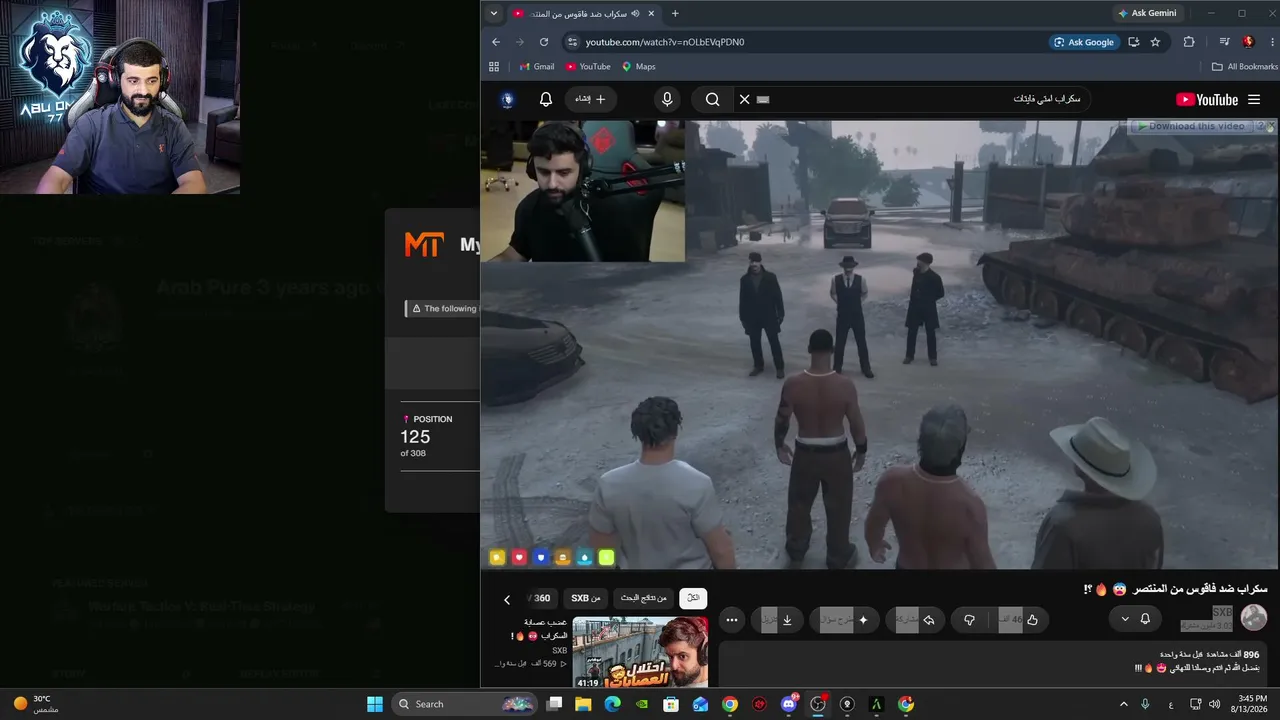Click the Windows taskbar Search box
This screenshot has width=1280, height=720.
[464, 704]
